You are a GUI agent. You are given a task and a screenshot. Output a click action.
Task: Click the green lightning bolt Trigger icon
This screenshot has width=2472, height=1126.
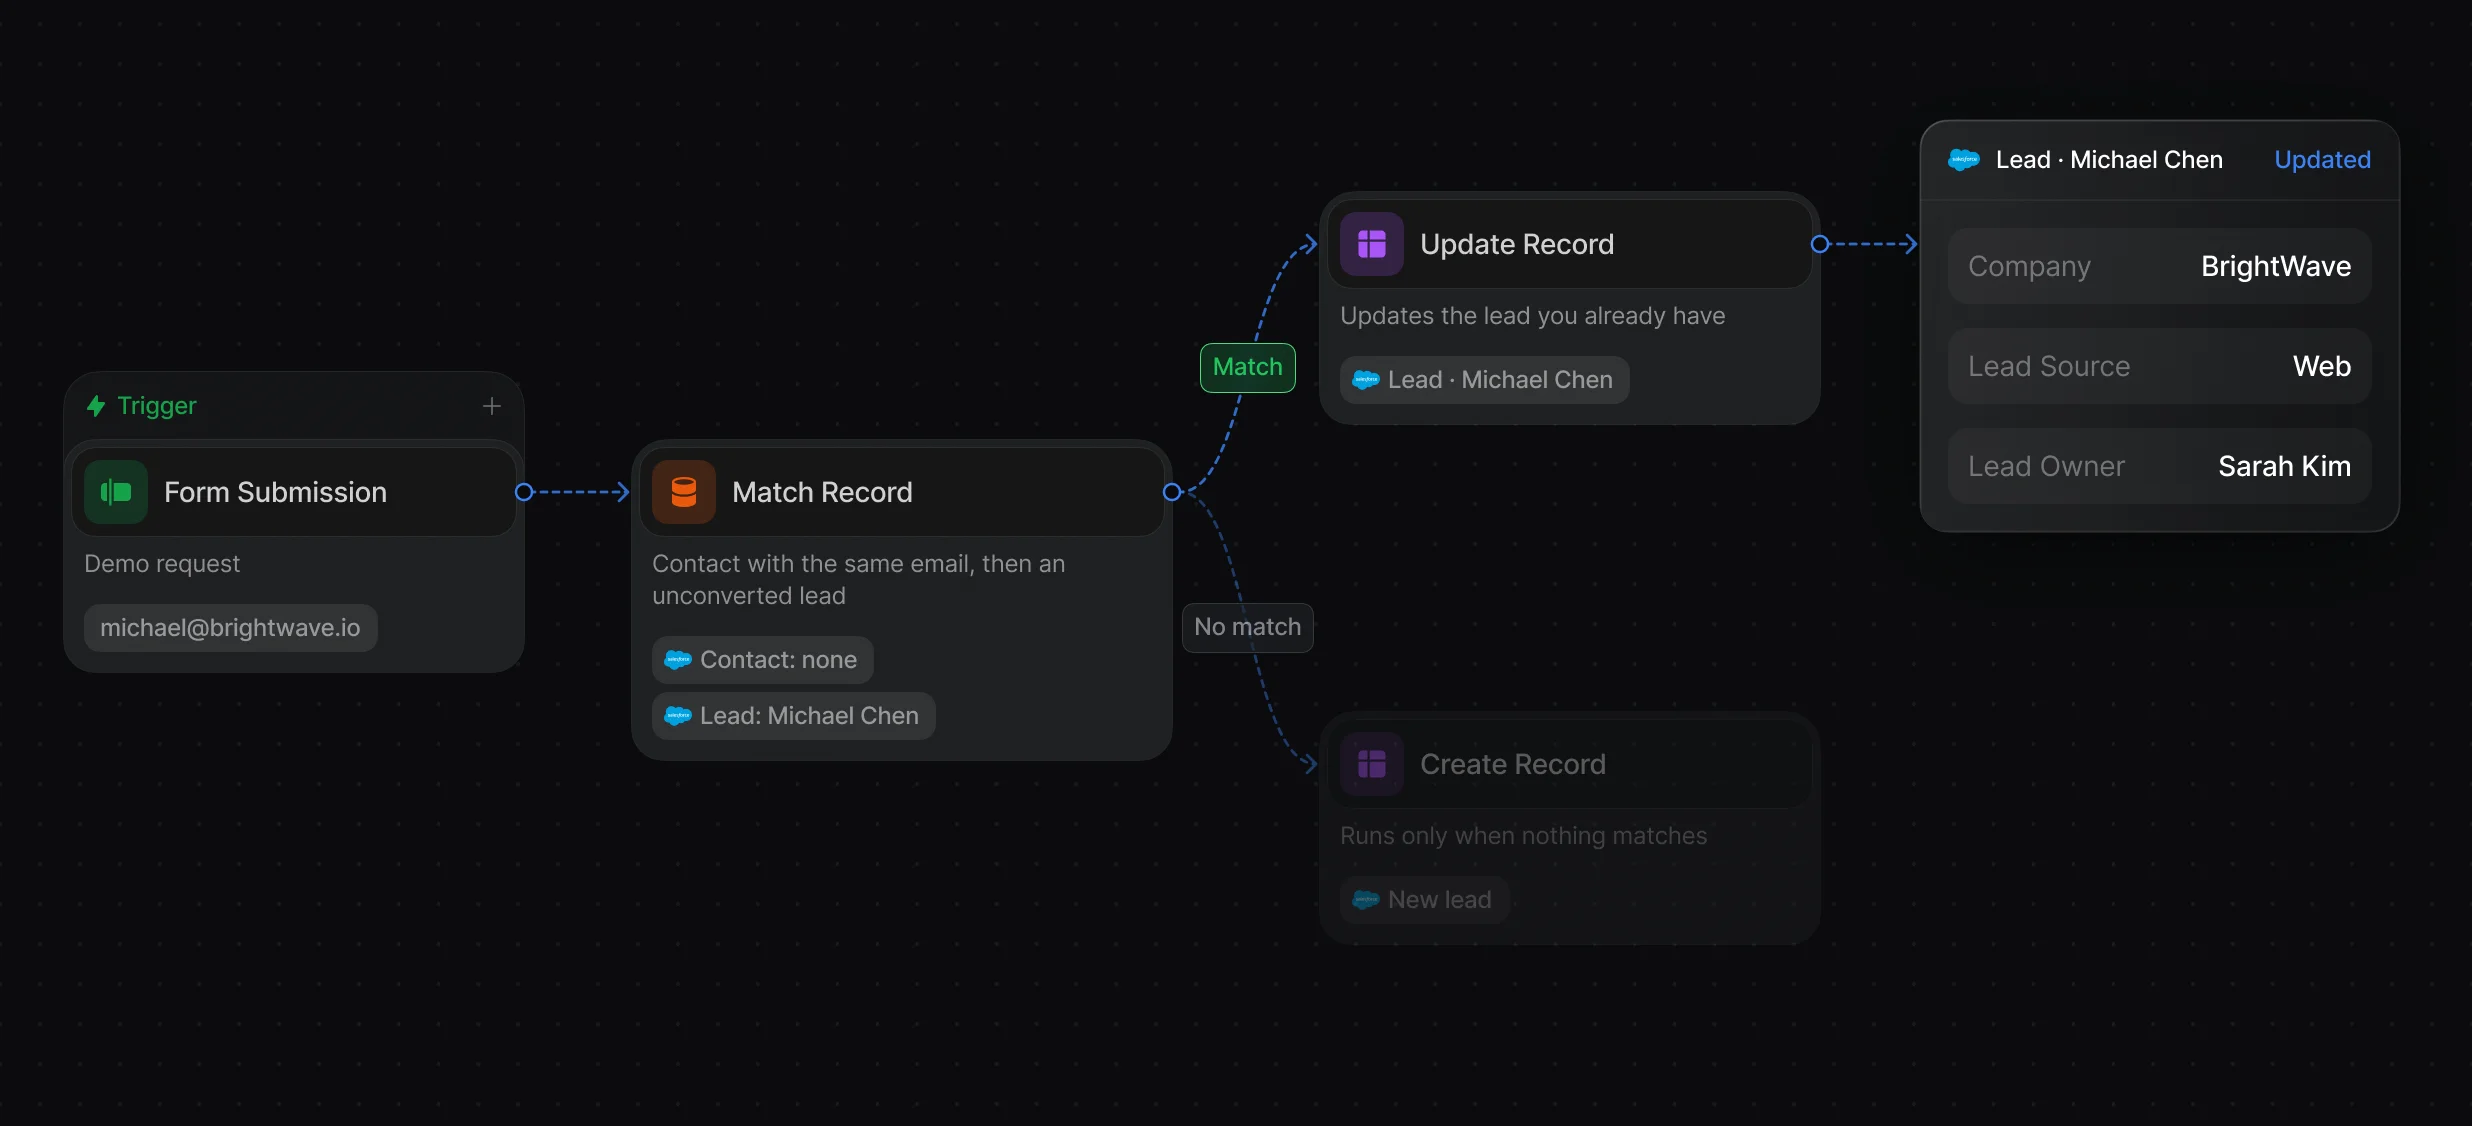pos(96,406)
